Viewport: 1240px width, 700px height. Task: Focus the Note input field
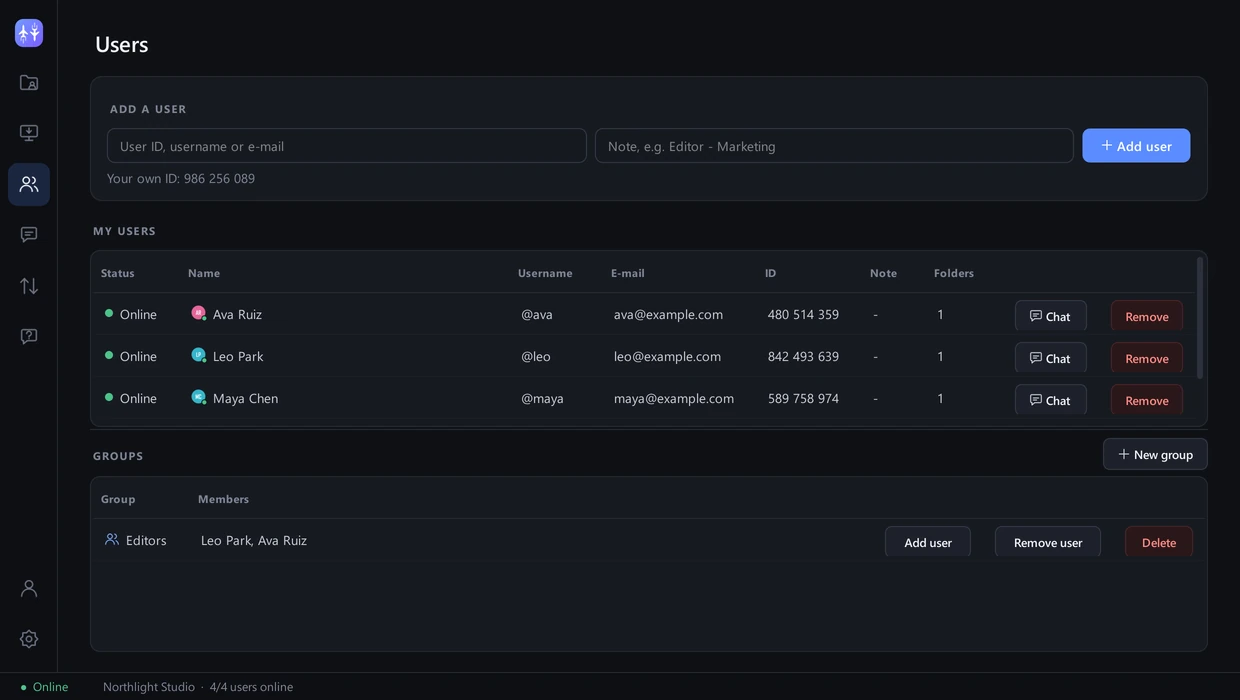[834, 146]
